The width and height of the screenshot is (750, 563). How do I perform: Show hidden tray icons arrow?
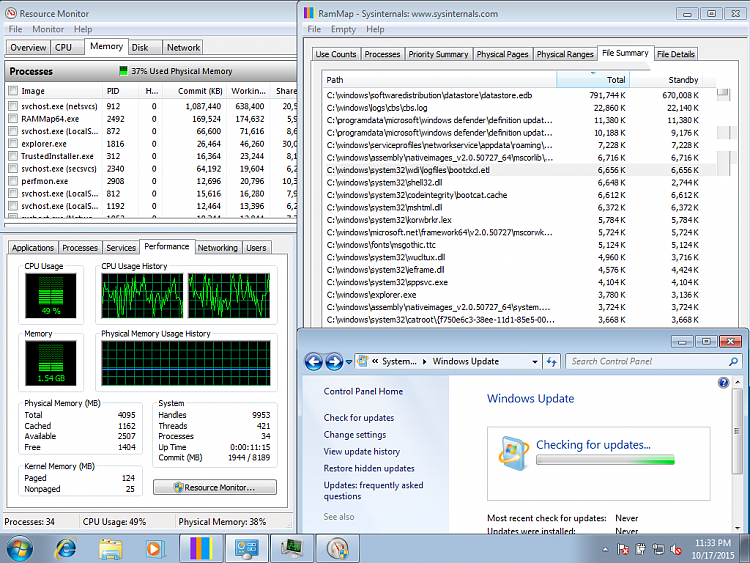click(x=605, y=550)
